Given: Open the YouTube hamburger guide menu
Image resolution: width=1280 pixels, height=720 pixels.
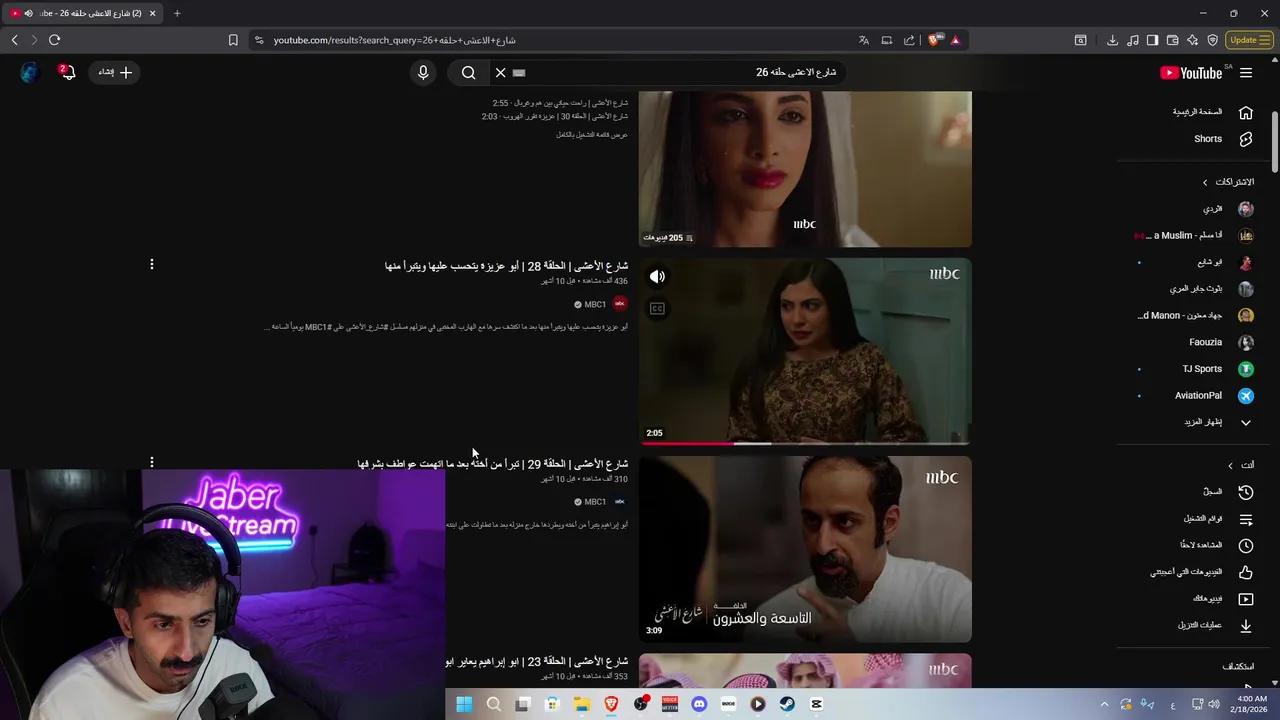Looking at the screenshot, I should tap(1246, 73).
